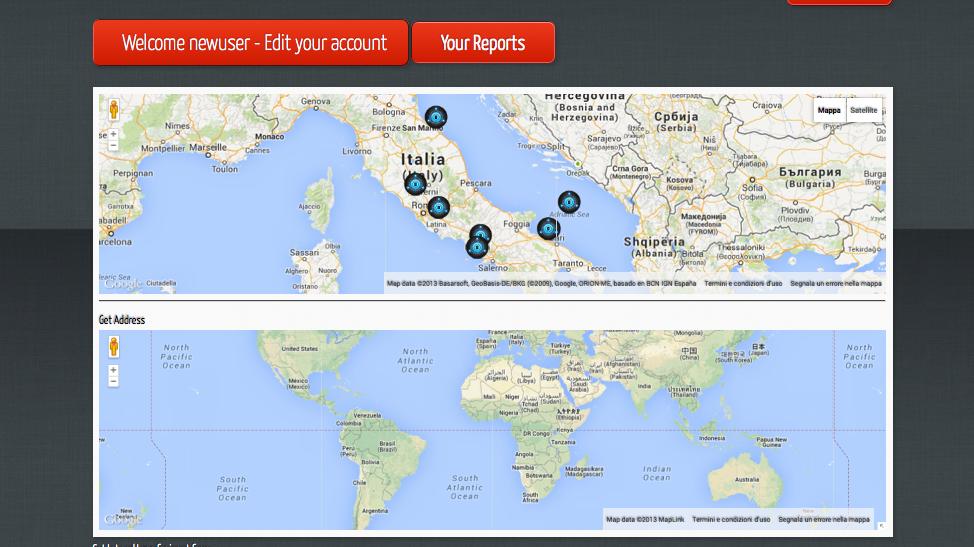Select the marker in the Adriatic Sea
Screen dimensions: 974x547
569,202
